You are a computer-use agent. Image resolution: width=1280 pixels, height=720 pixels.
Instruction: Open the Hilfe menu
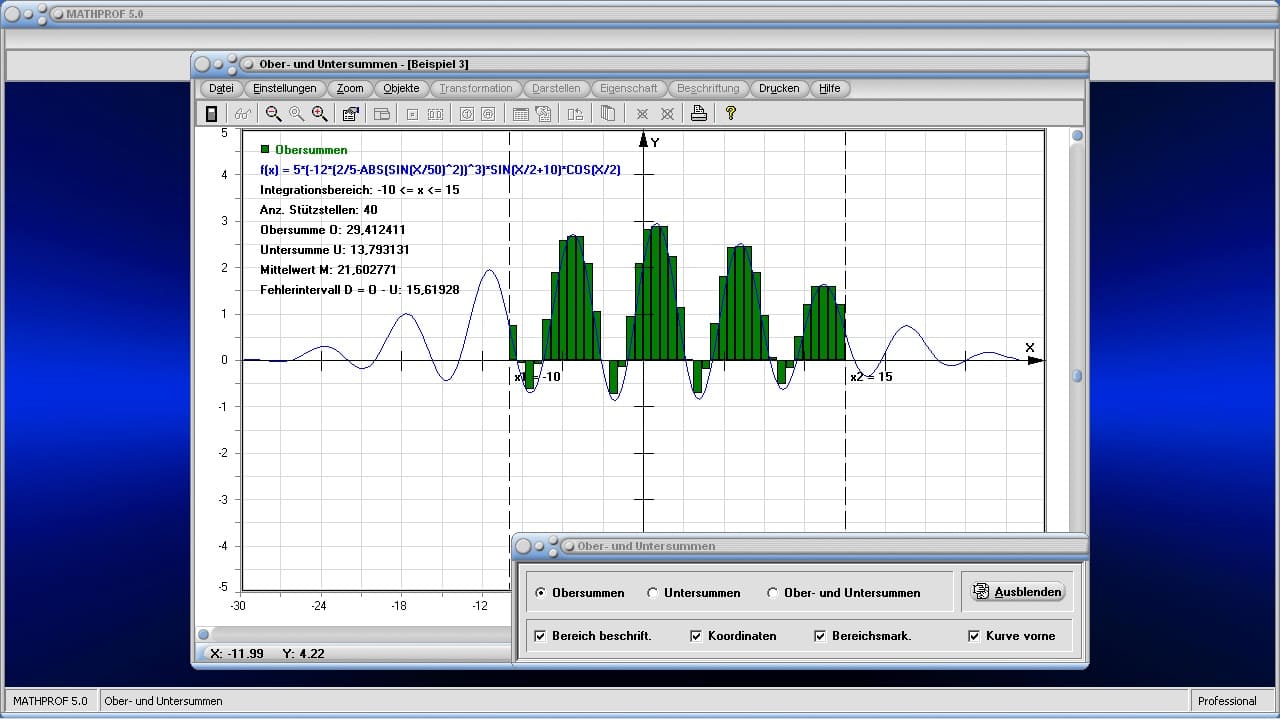pos(830,88)
